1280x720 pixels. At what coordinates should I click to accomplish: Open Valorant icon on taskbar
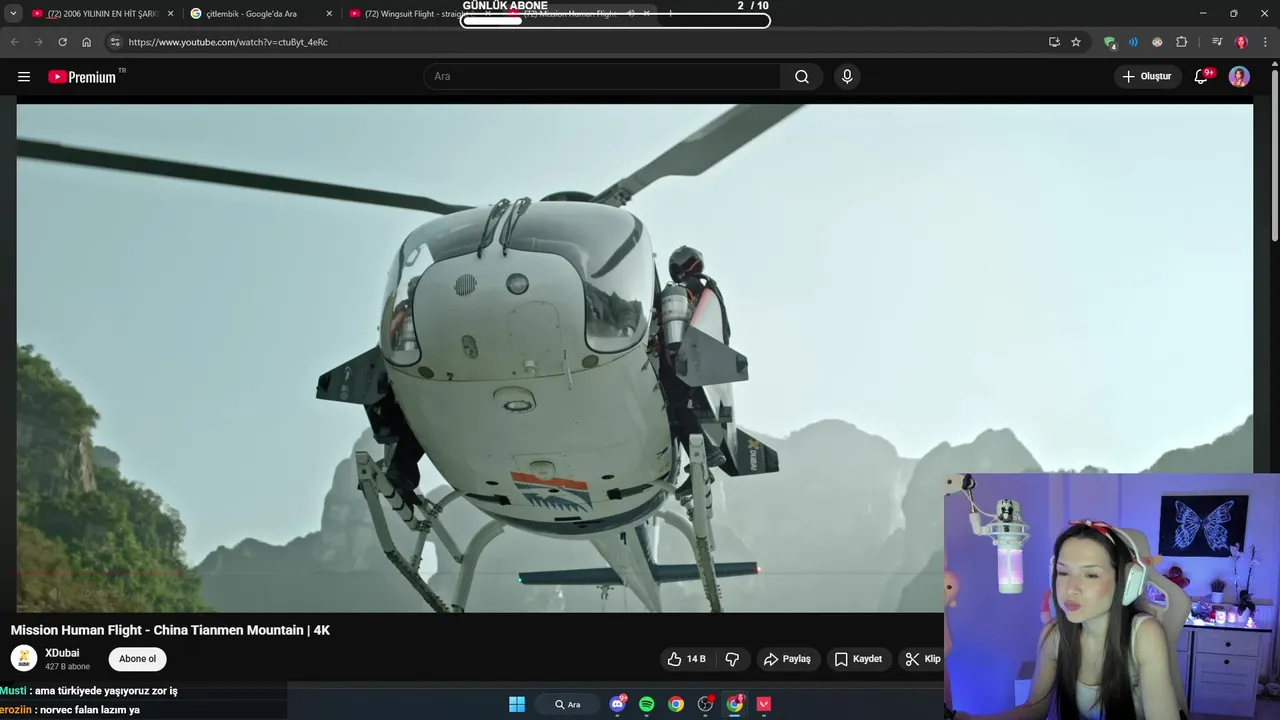(764, 704)
